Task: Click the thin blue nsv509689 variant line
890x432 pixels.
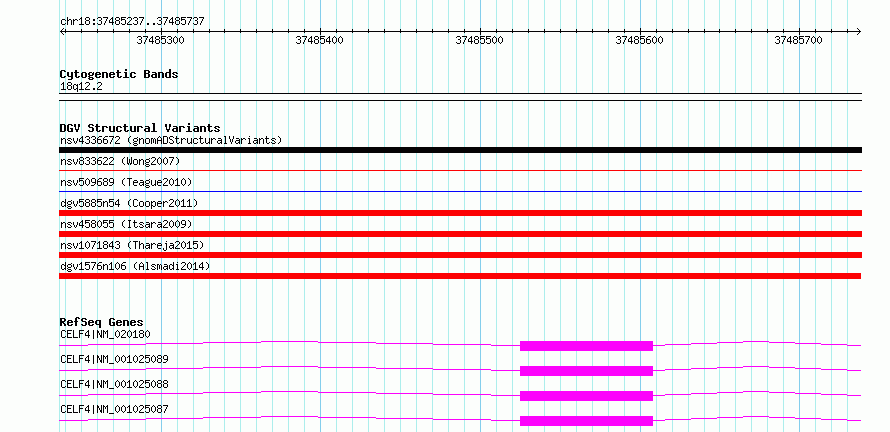Action: [x=460, y=191]
